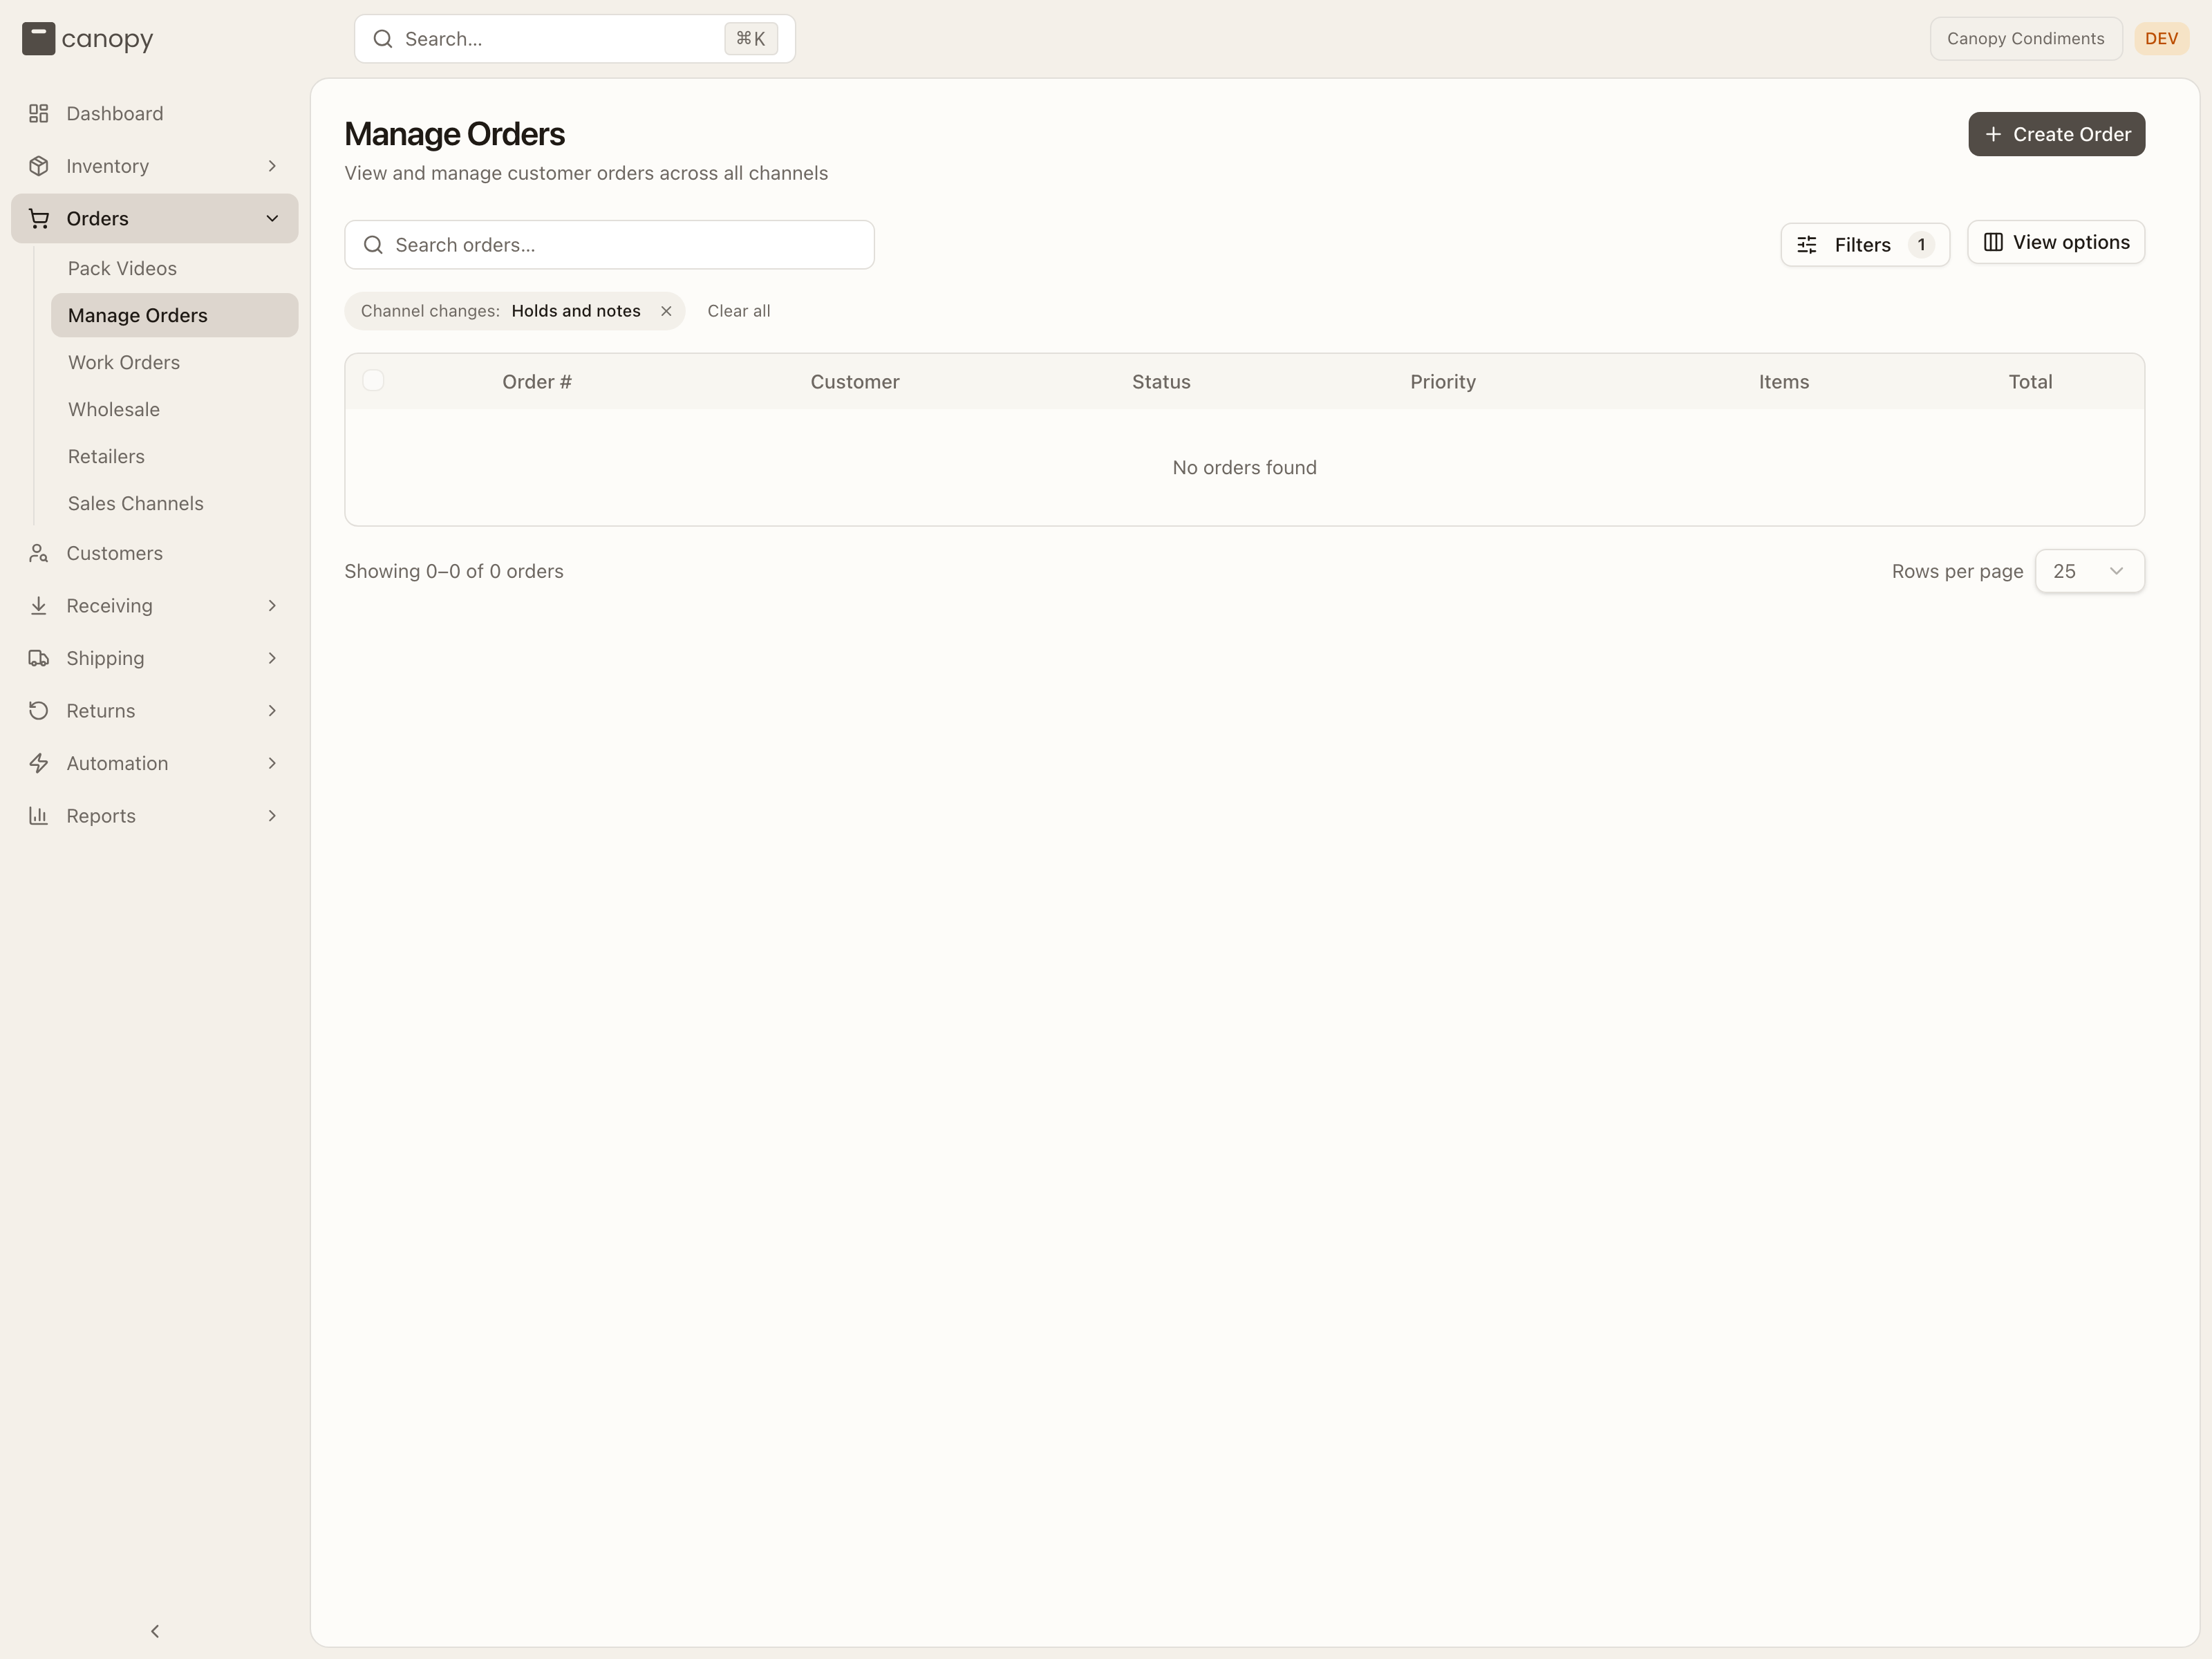Focus the global Search field
The image size is (2212, 1659).
575,39
